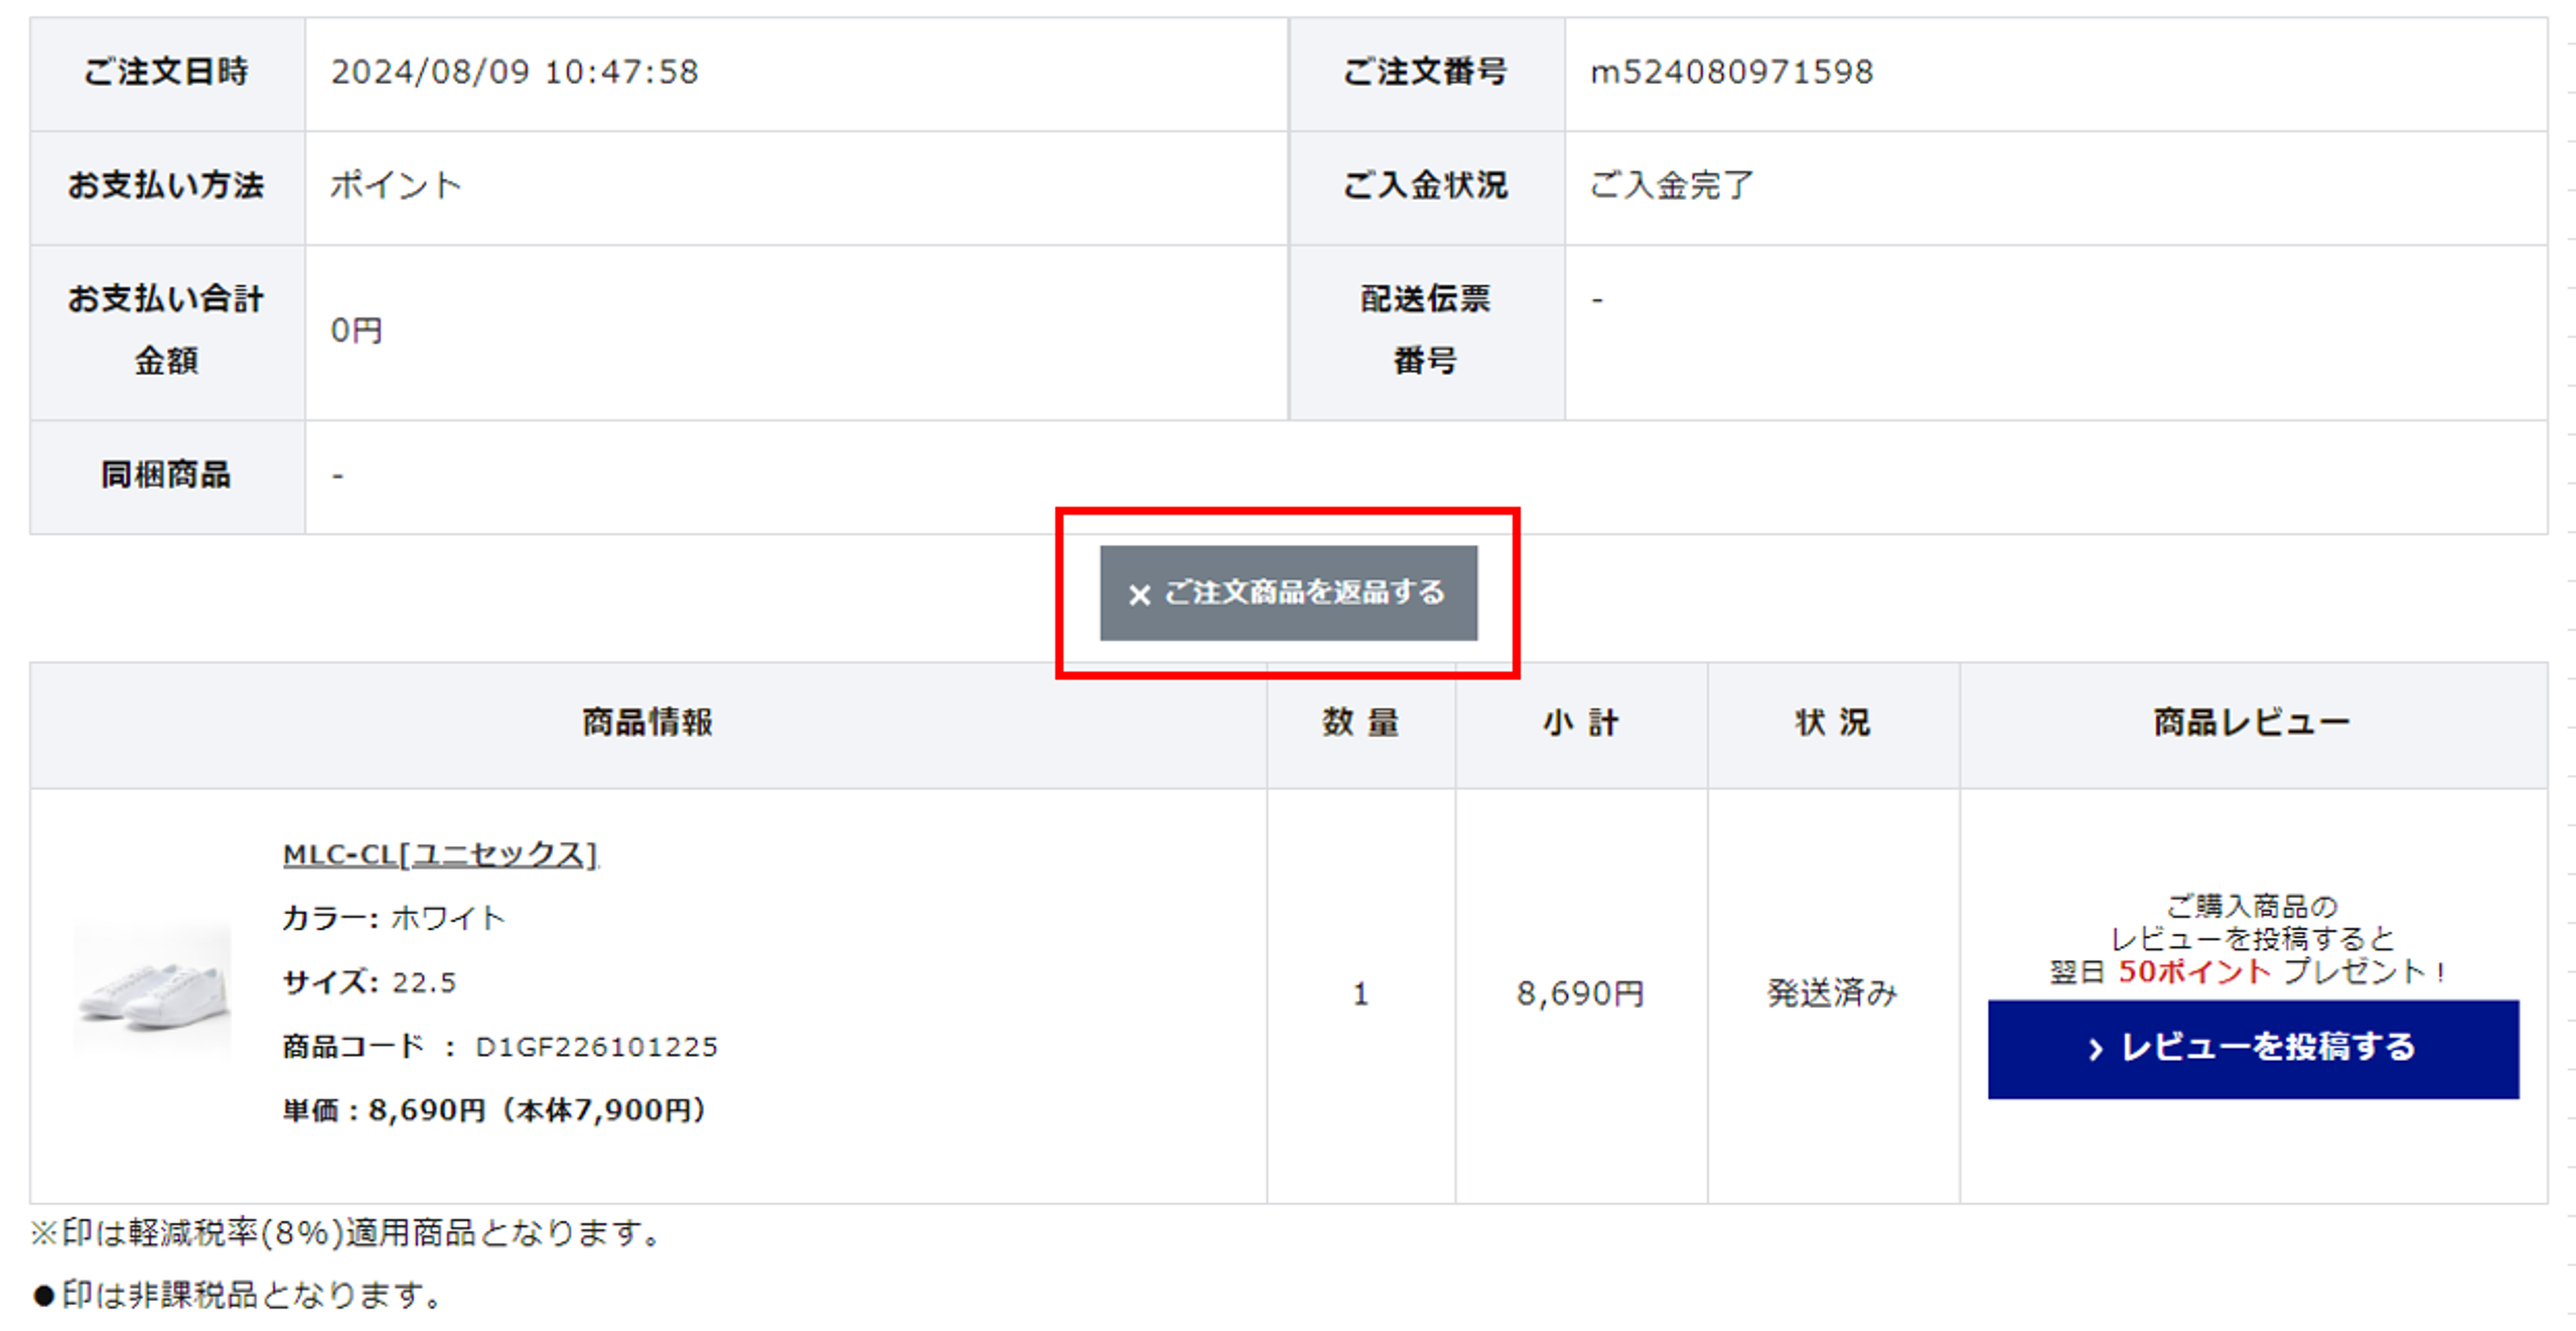Click the size 22.5 text
Image resolution: width=2576 pixels, height=1331 pixels.
(424, 983)
